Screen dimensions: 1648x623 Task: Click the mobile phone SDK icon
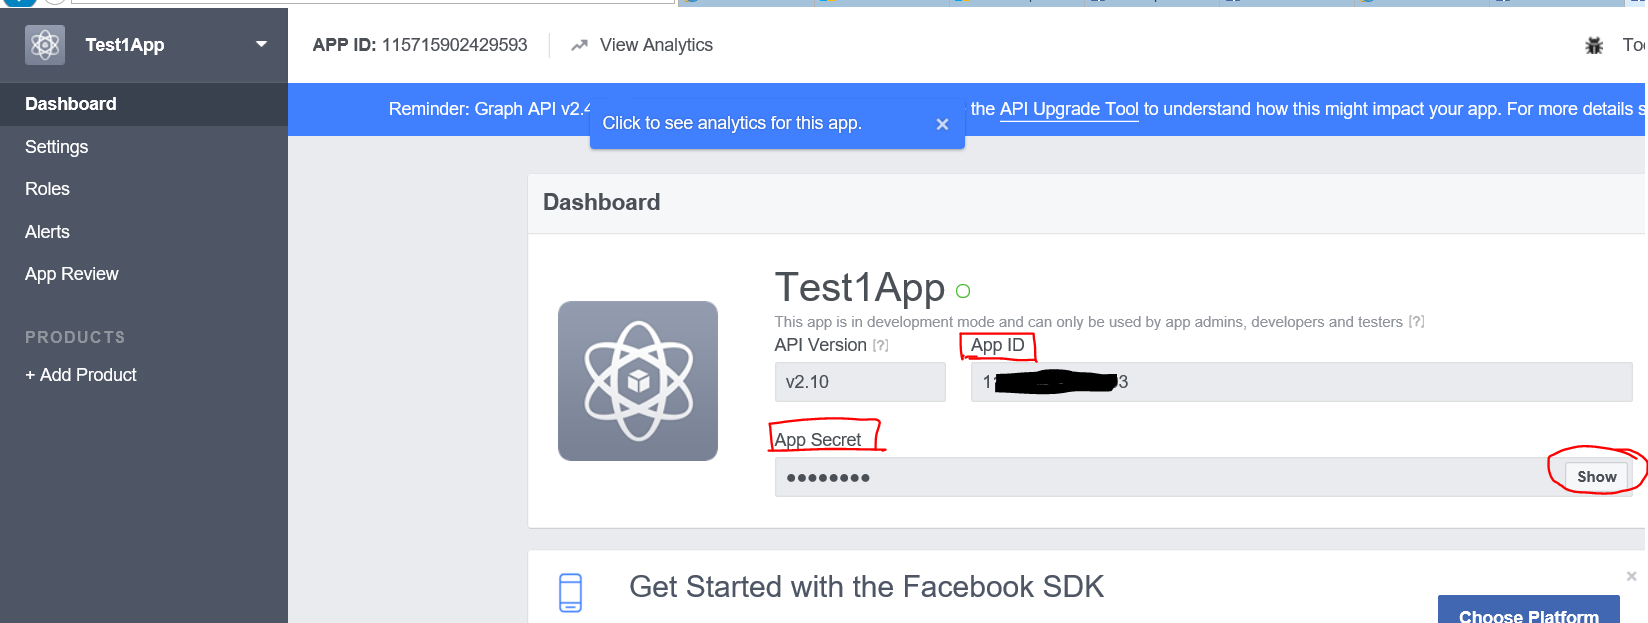coord(570,592)
